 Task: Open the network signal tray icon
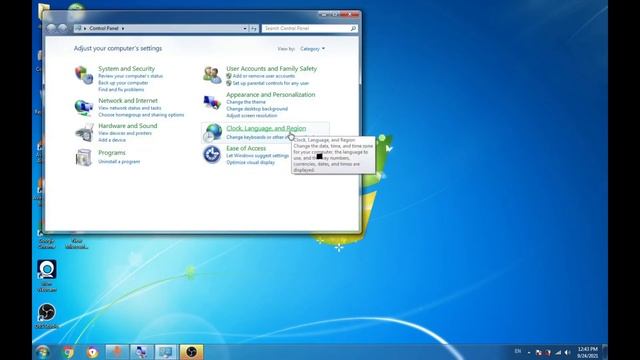558,352
